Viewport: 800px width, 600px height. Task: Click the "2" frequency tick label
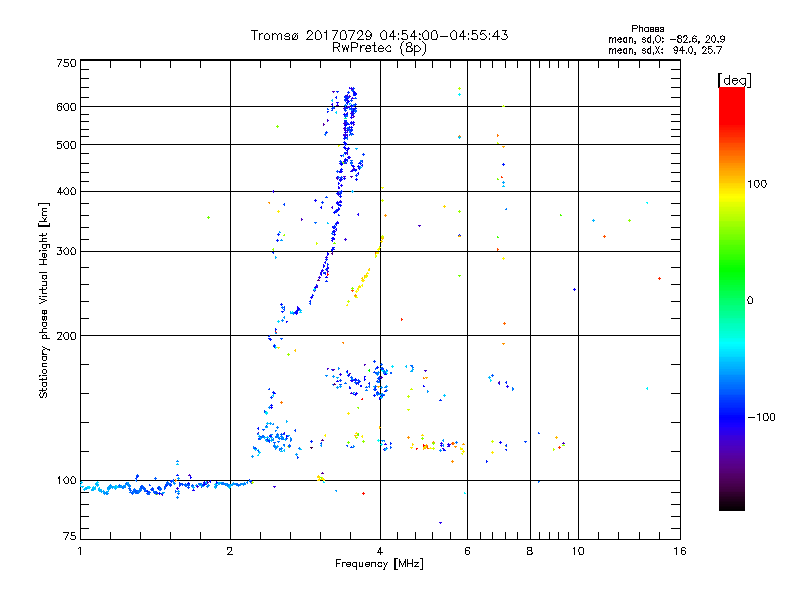(x=230, y=551)
